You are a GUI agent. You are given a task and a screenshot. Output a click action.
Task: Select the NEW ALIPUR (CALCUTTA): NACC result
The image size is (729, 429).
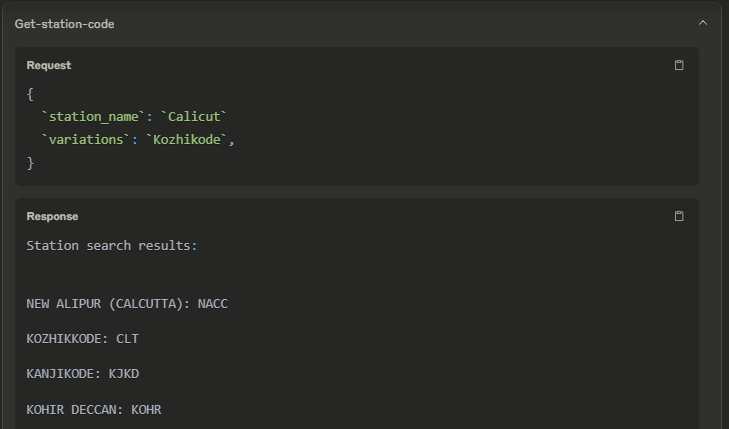coord(127,304)
